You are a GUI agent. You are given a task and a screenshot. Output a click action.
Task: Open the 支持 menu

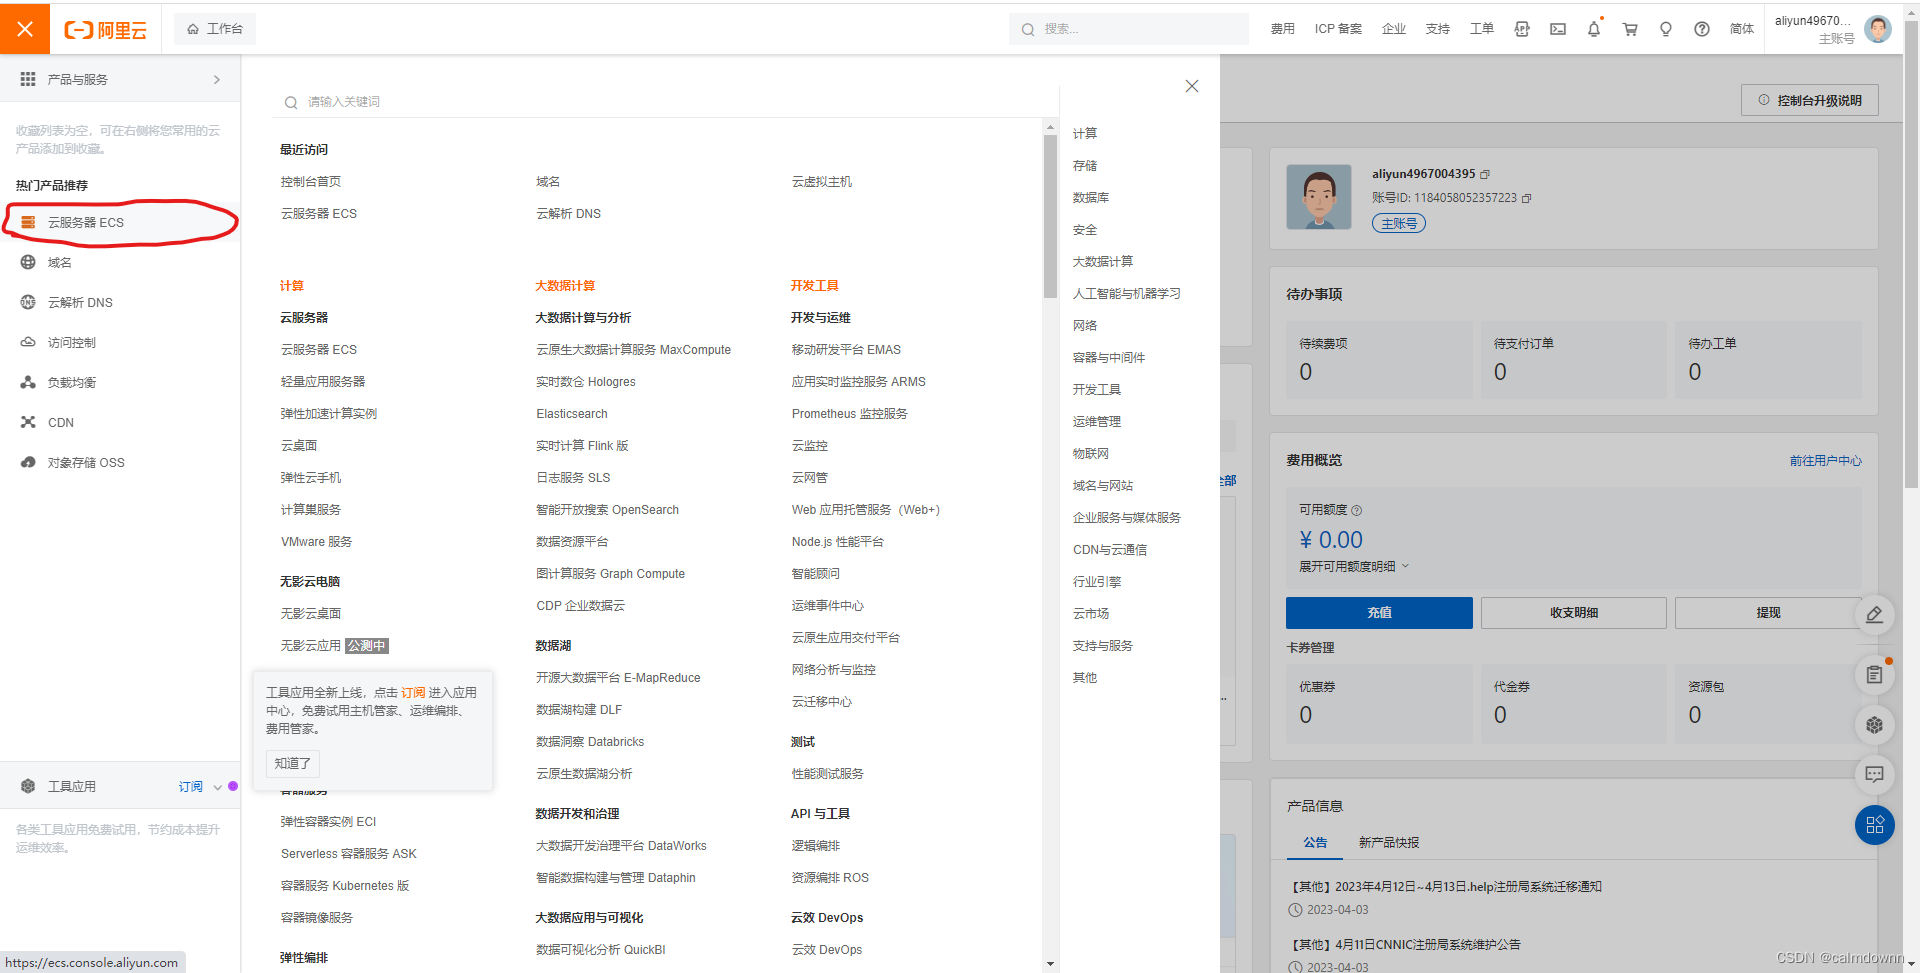click(x=1438, y=29)
